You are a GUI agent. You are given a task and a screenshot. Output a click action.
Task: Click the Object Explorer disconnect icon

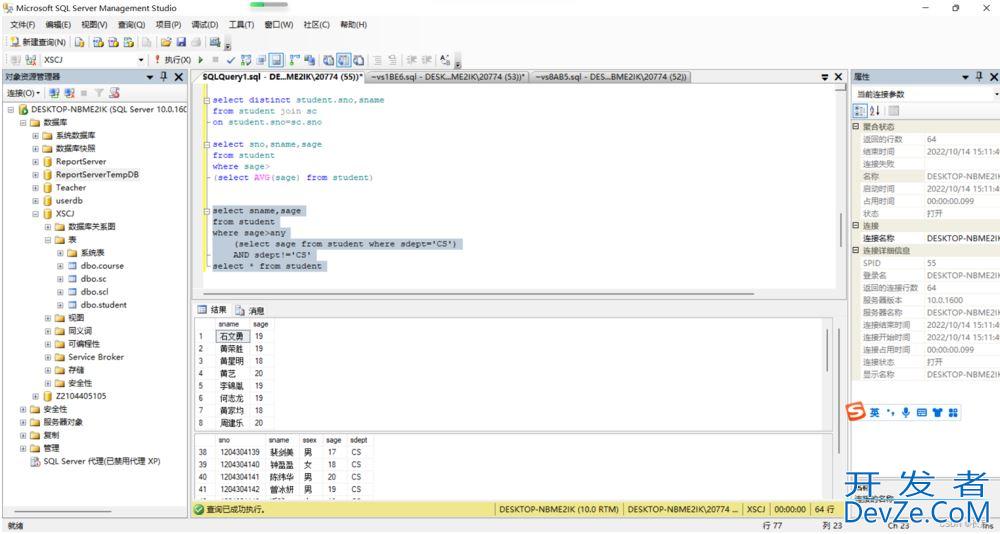(70, 93)
